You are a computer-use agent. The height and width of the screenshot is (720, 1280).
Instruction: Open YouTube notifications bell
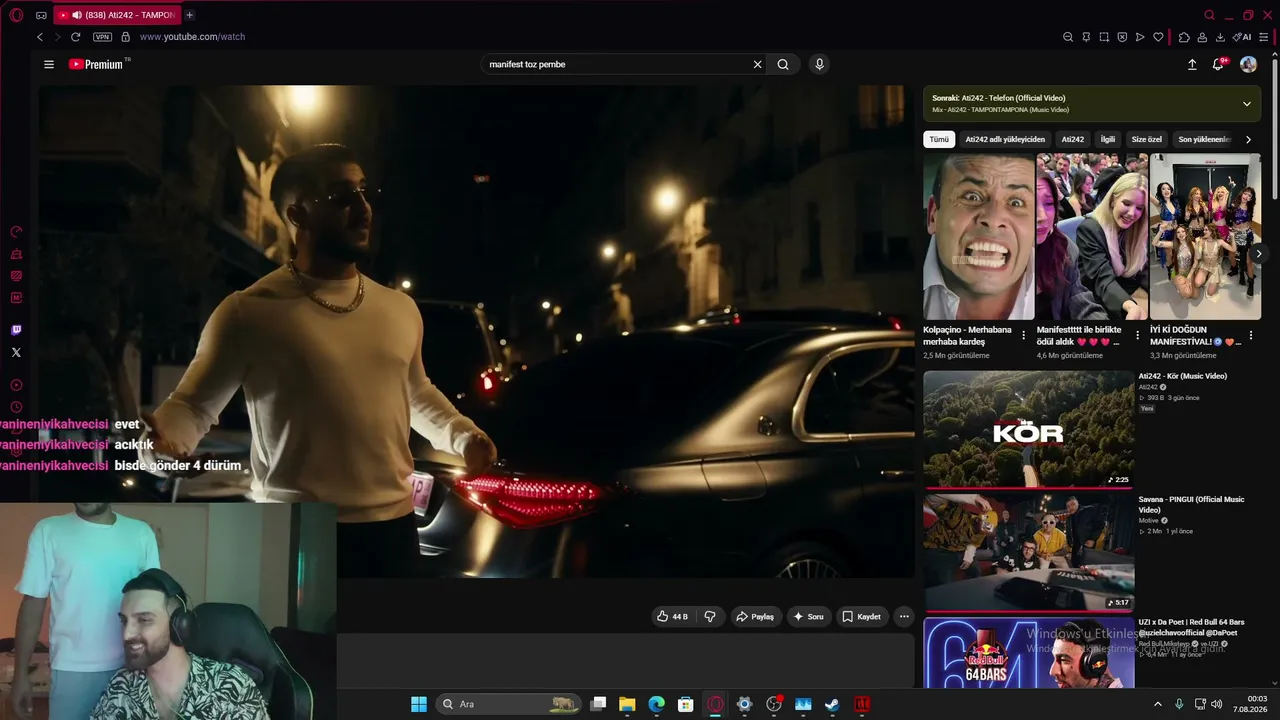1219,64
